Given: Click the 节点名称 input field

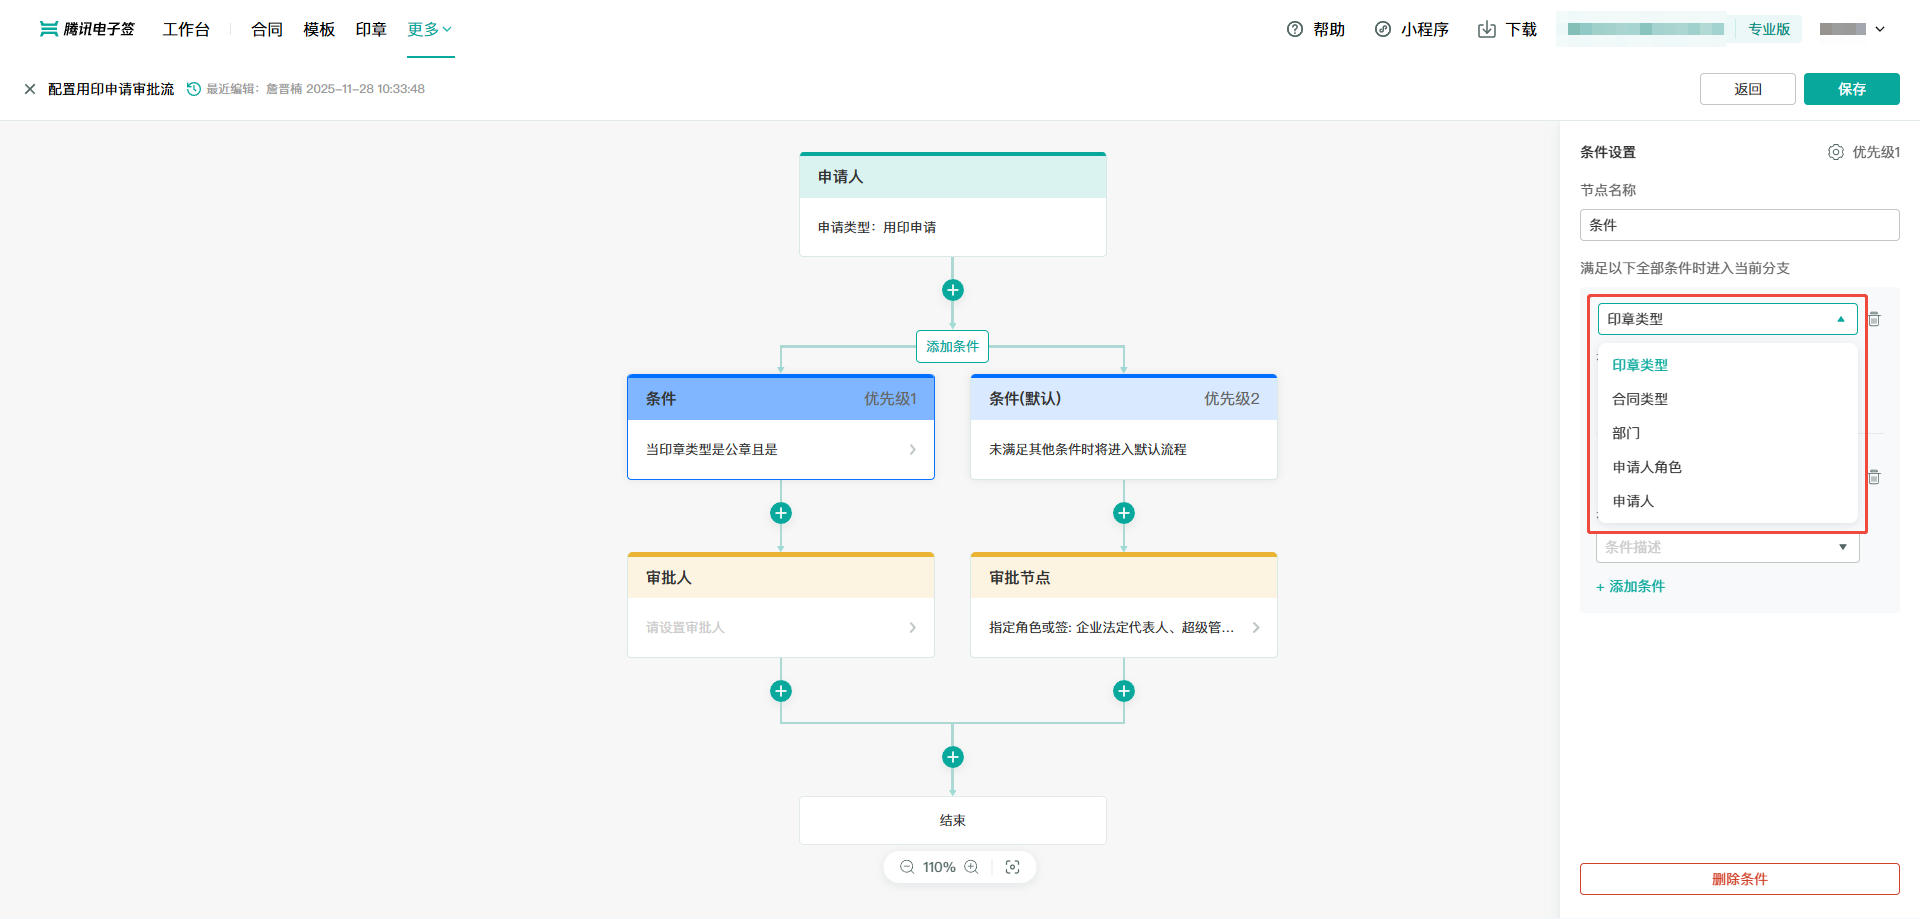Looking at the screenshot, I should 1740,225.
